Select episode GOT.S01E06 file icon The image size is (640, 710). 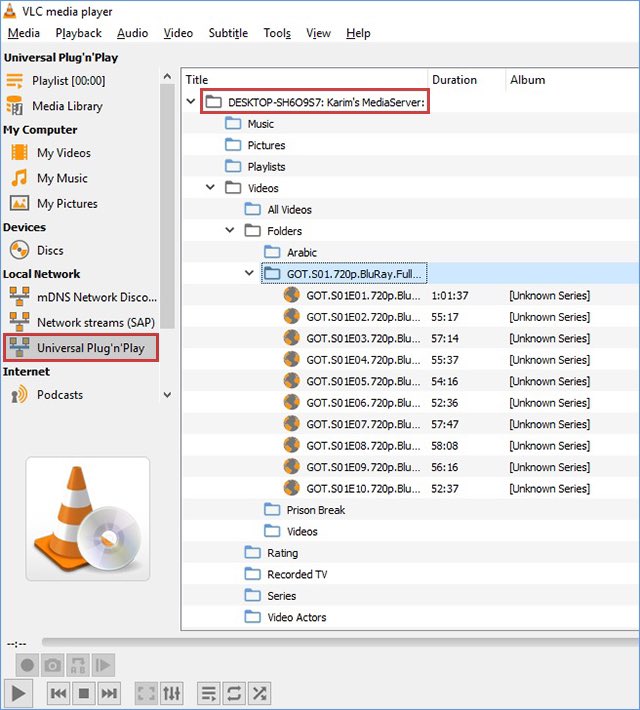coord(292,402)
